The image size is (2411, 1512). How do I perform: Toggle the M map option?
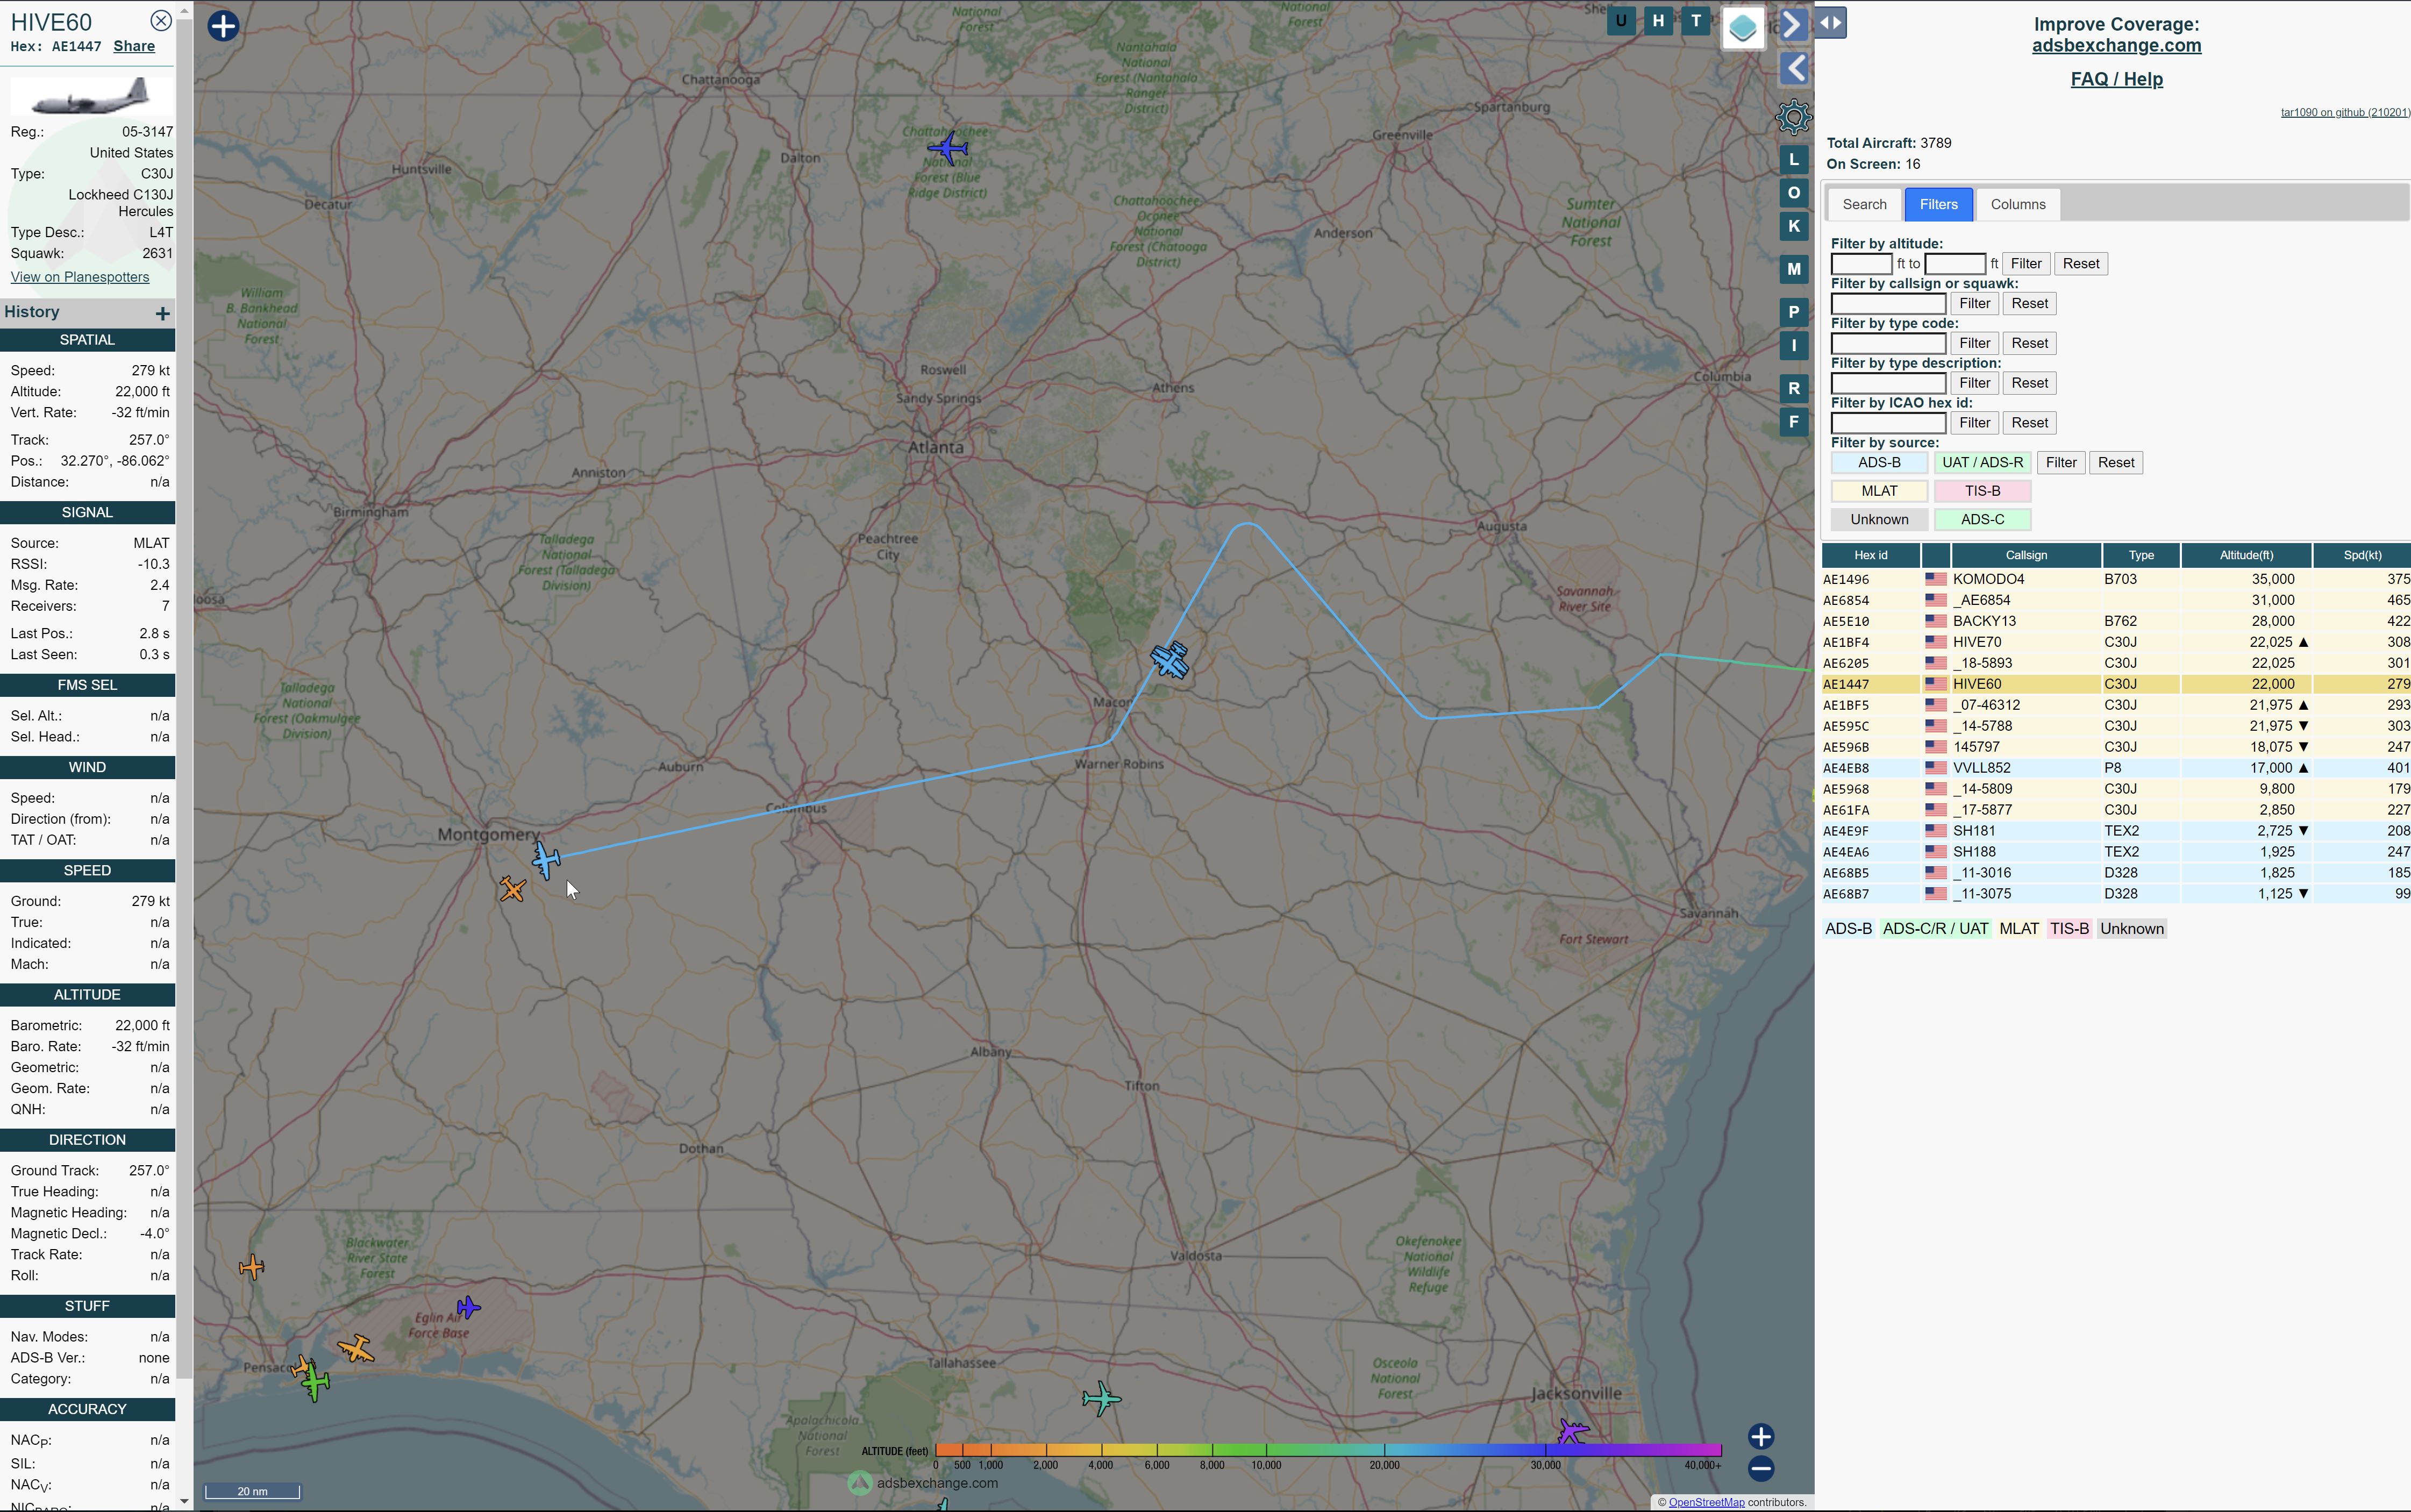(1794, 269)
